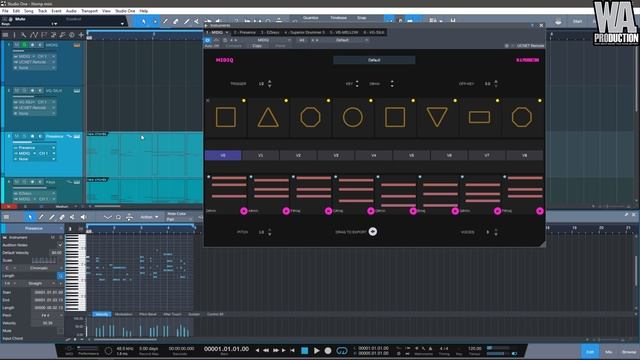The image size is (640, 360).
Task: Click the Add Tracks plus icon
Action: [x=81, y=35]
